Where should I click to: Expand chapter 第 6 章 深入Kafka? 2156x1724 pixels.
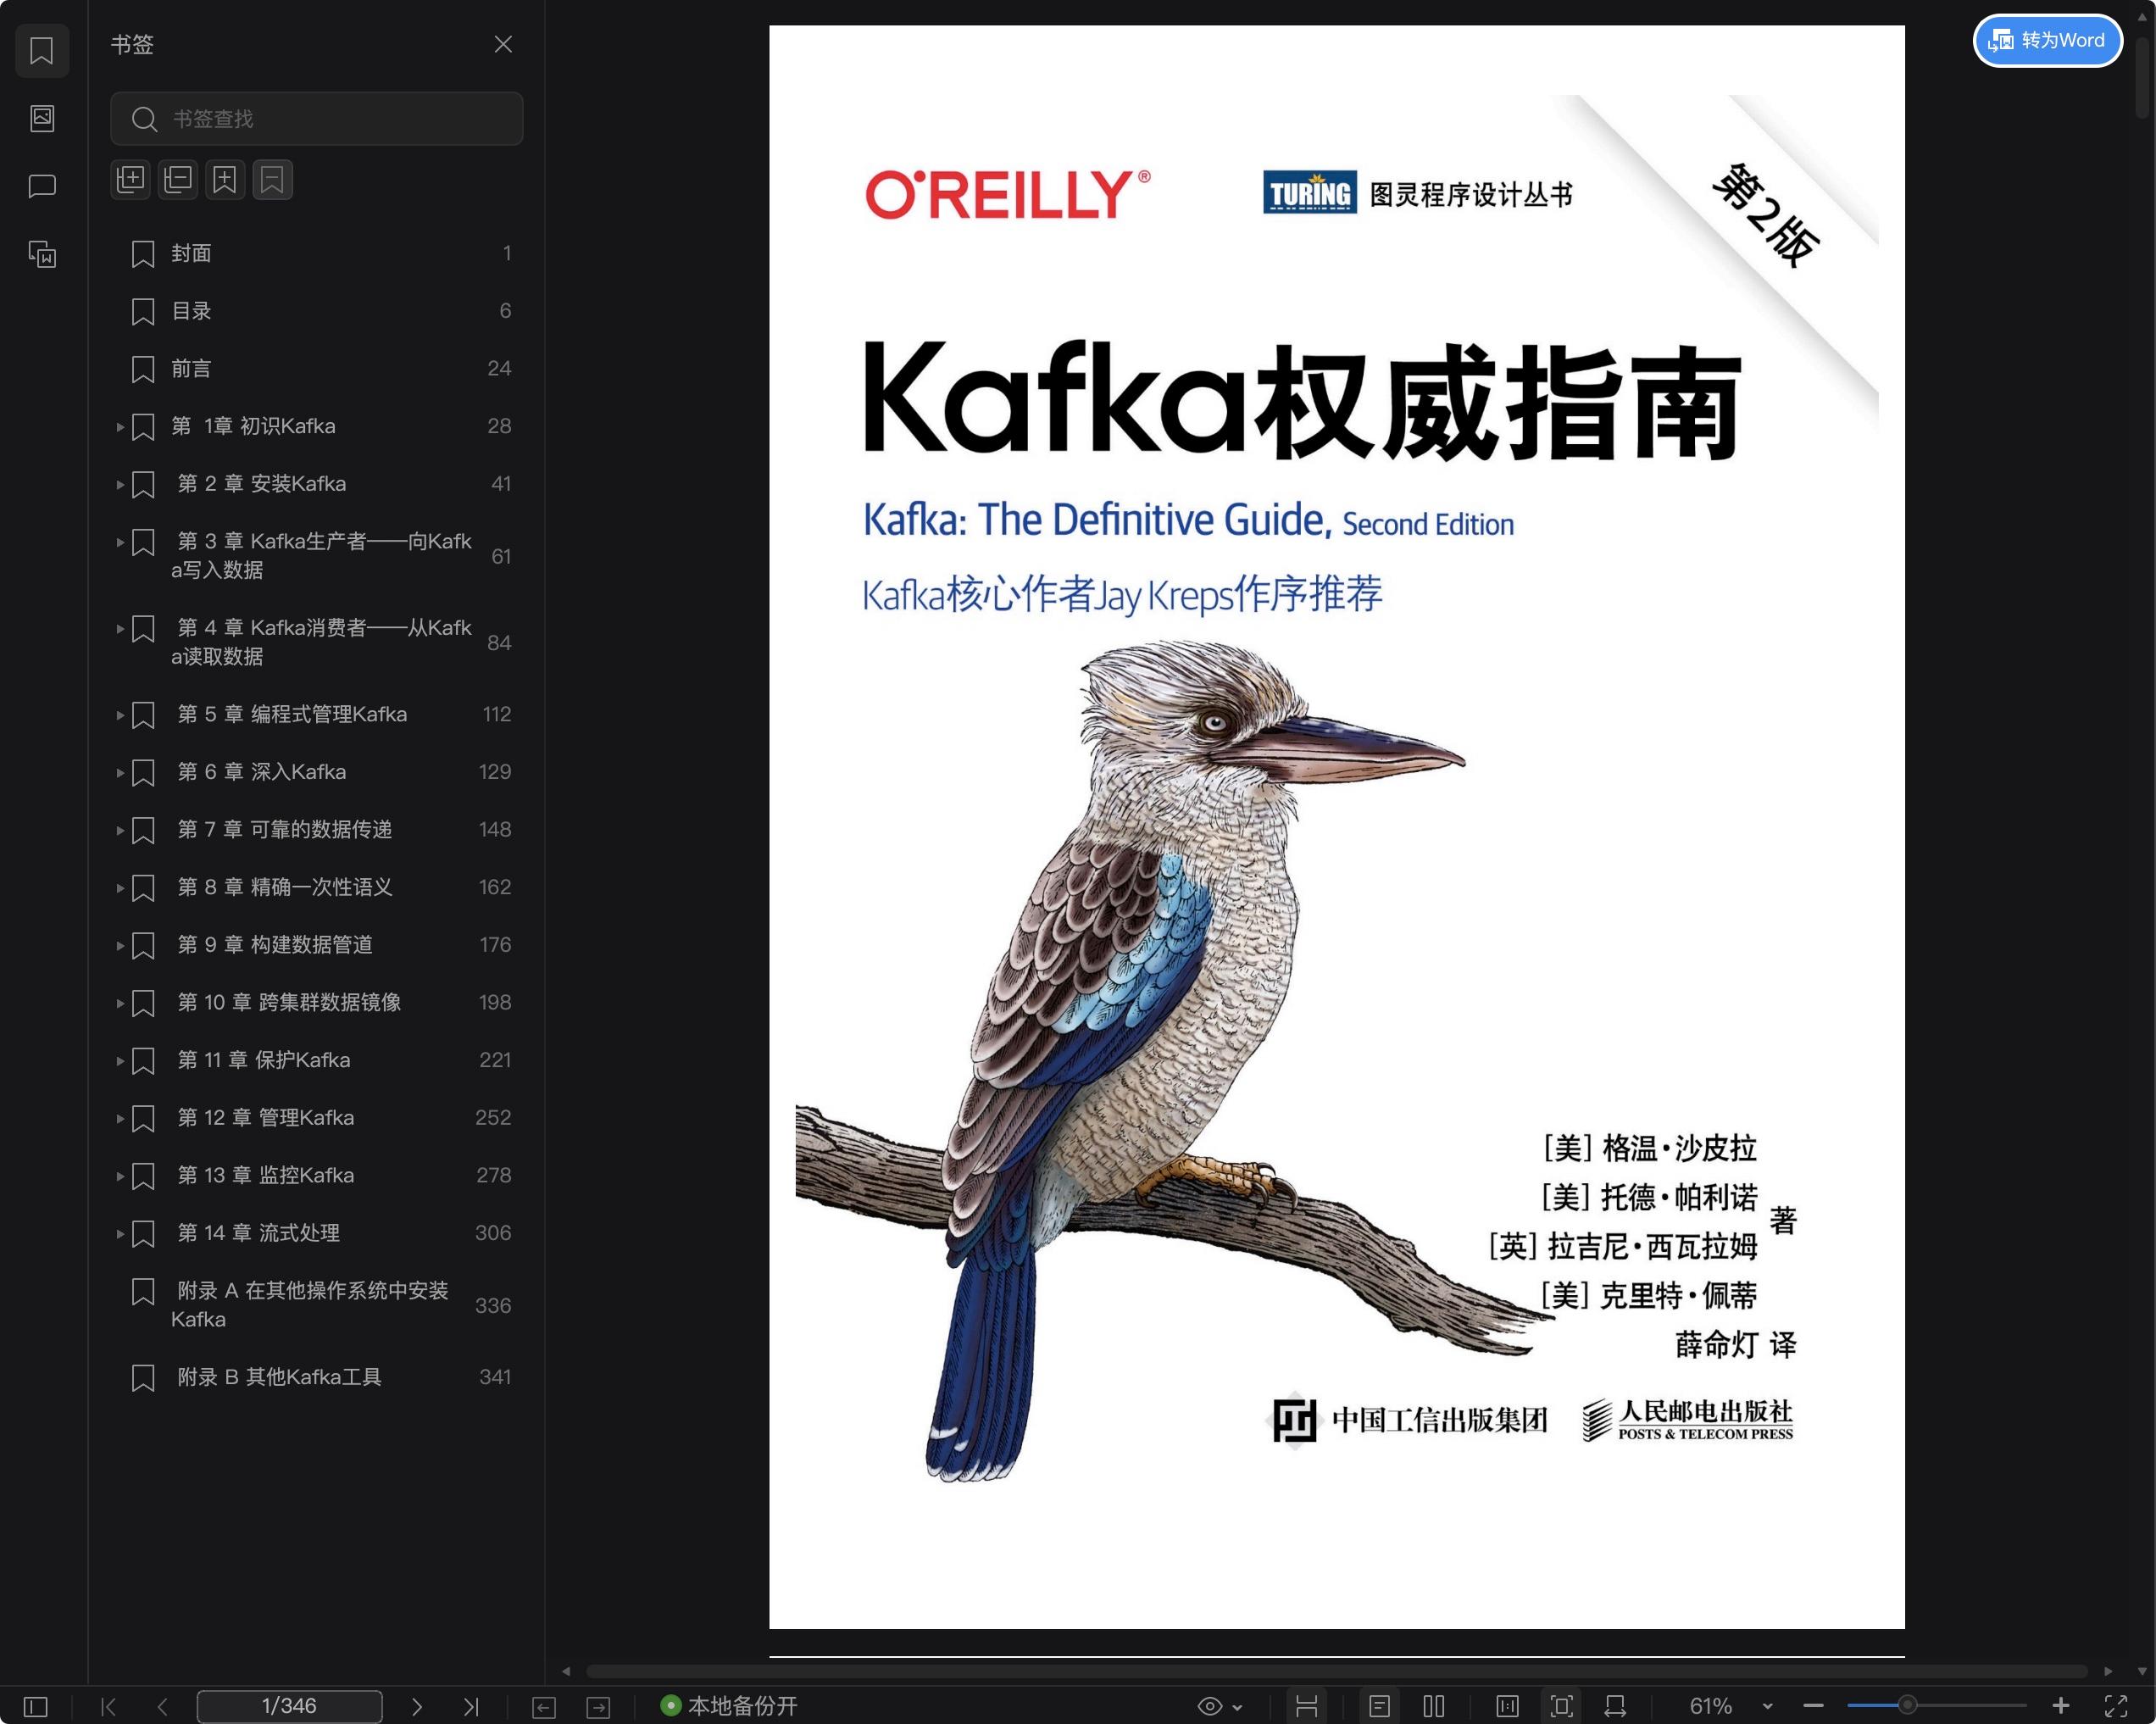[120, 772]
